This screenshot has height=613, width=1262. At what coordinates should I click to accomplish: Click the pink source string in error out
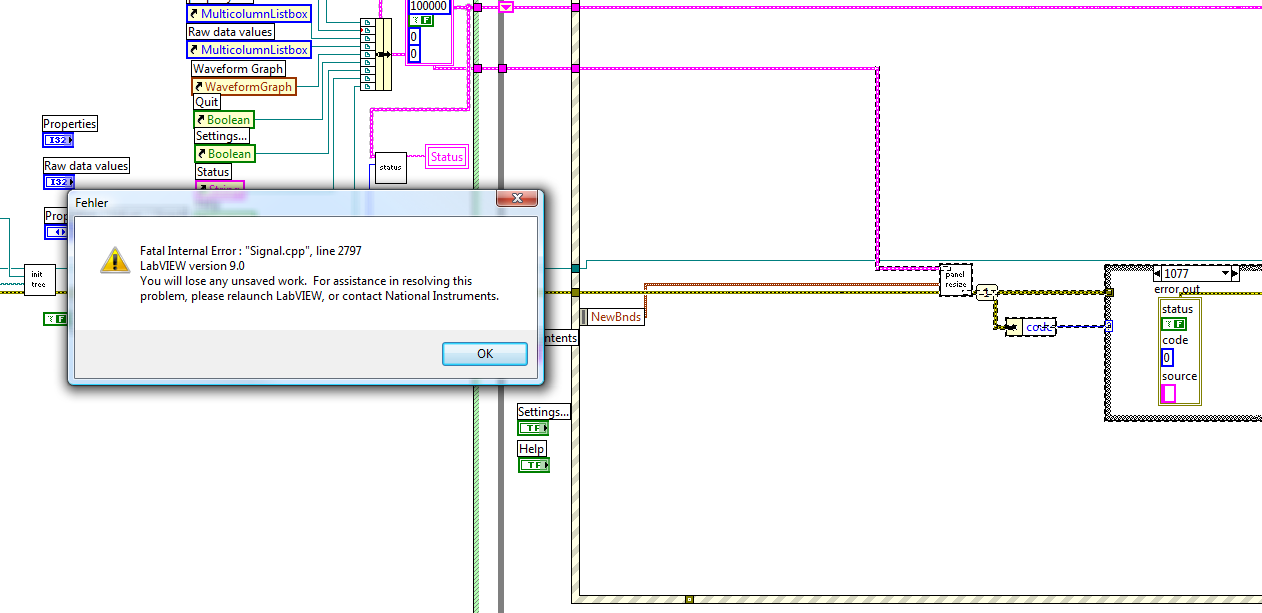coord(1168,394)
